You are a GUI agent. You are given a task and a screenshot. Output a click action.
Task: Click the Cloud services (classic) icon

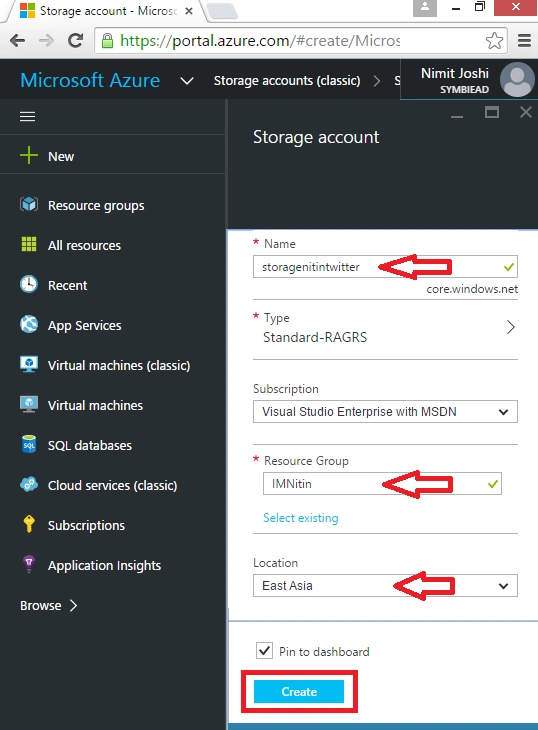[29, 484]
